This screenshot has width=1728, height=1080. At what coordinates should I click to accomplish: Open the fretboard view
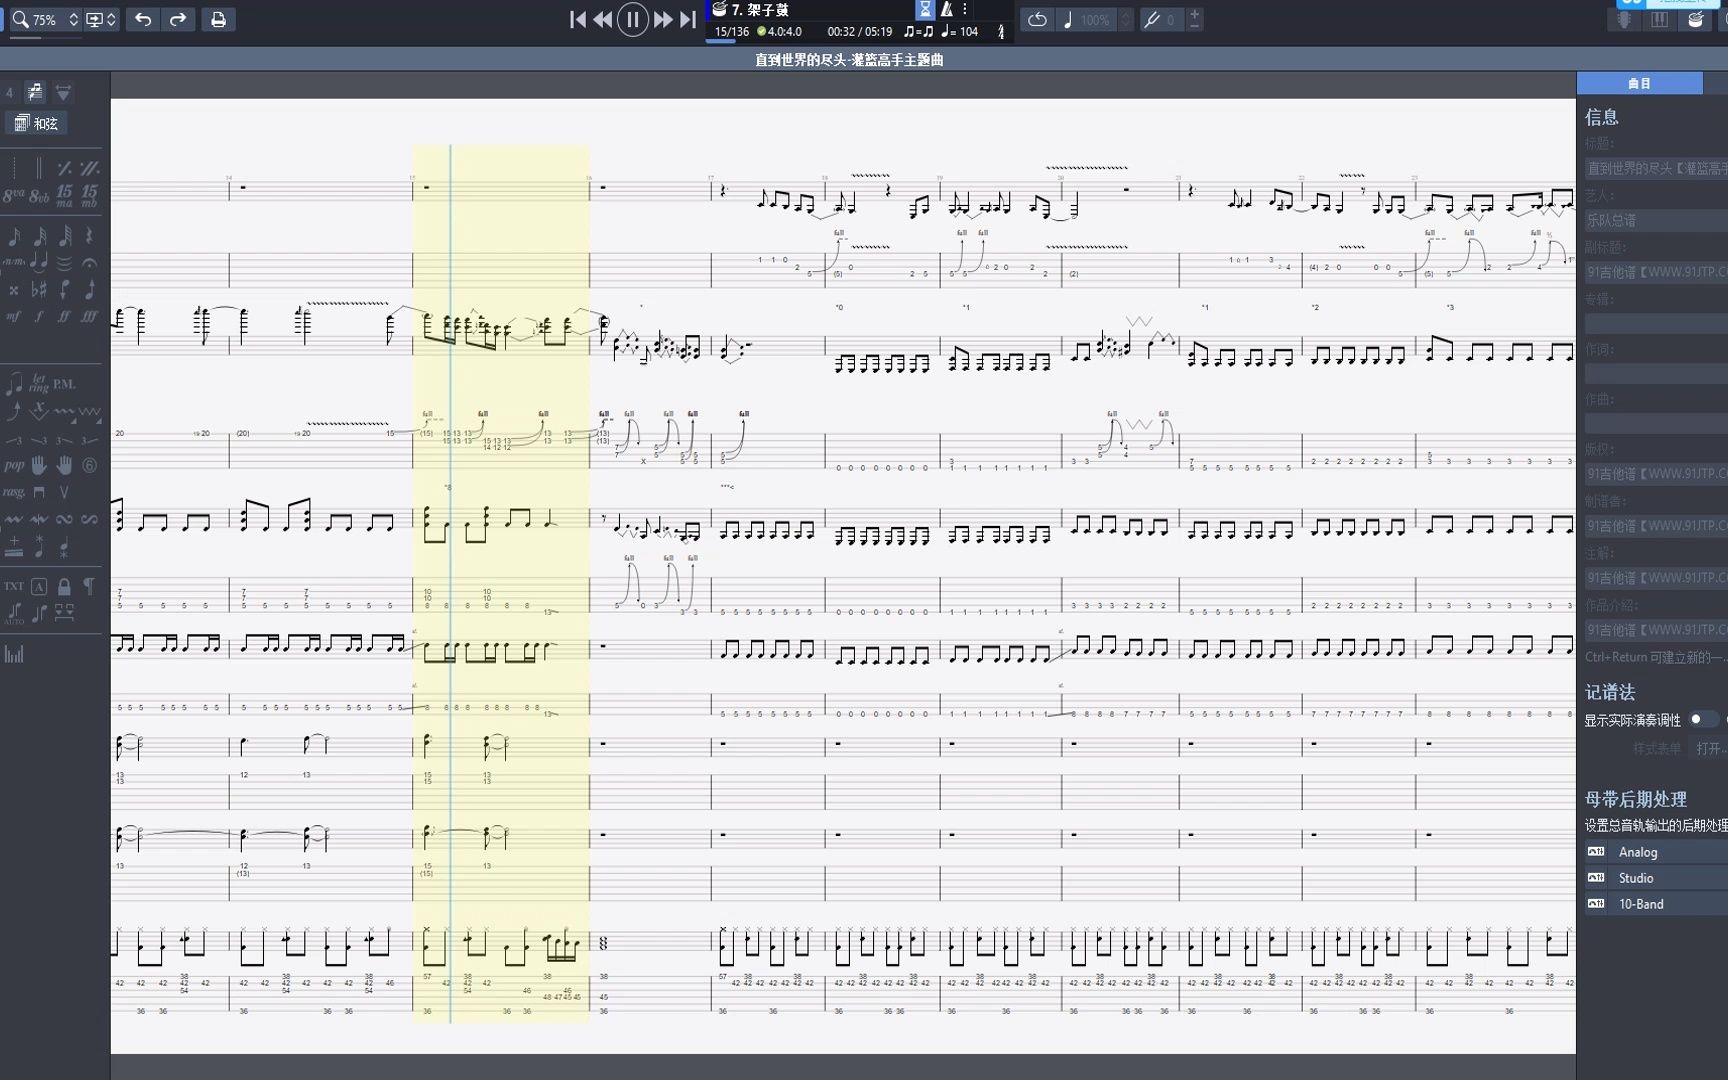(1624, 19)
